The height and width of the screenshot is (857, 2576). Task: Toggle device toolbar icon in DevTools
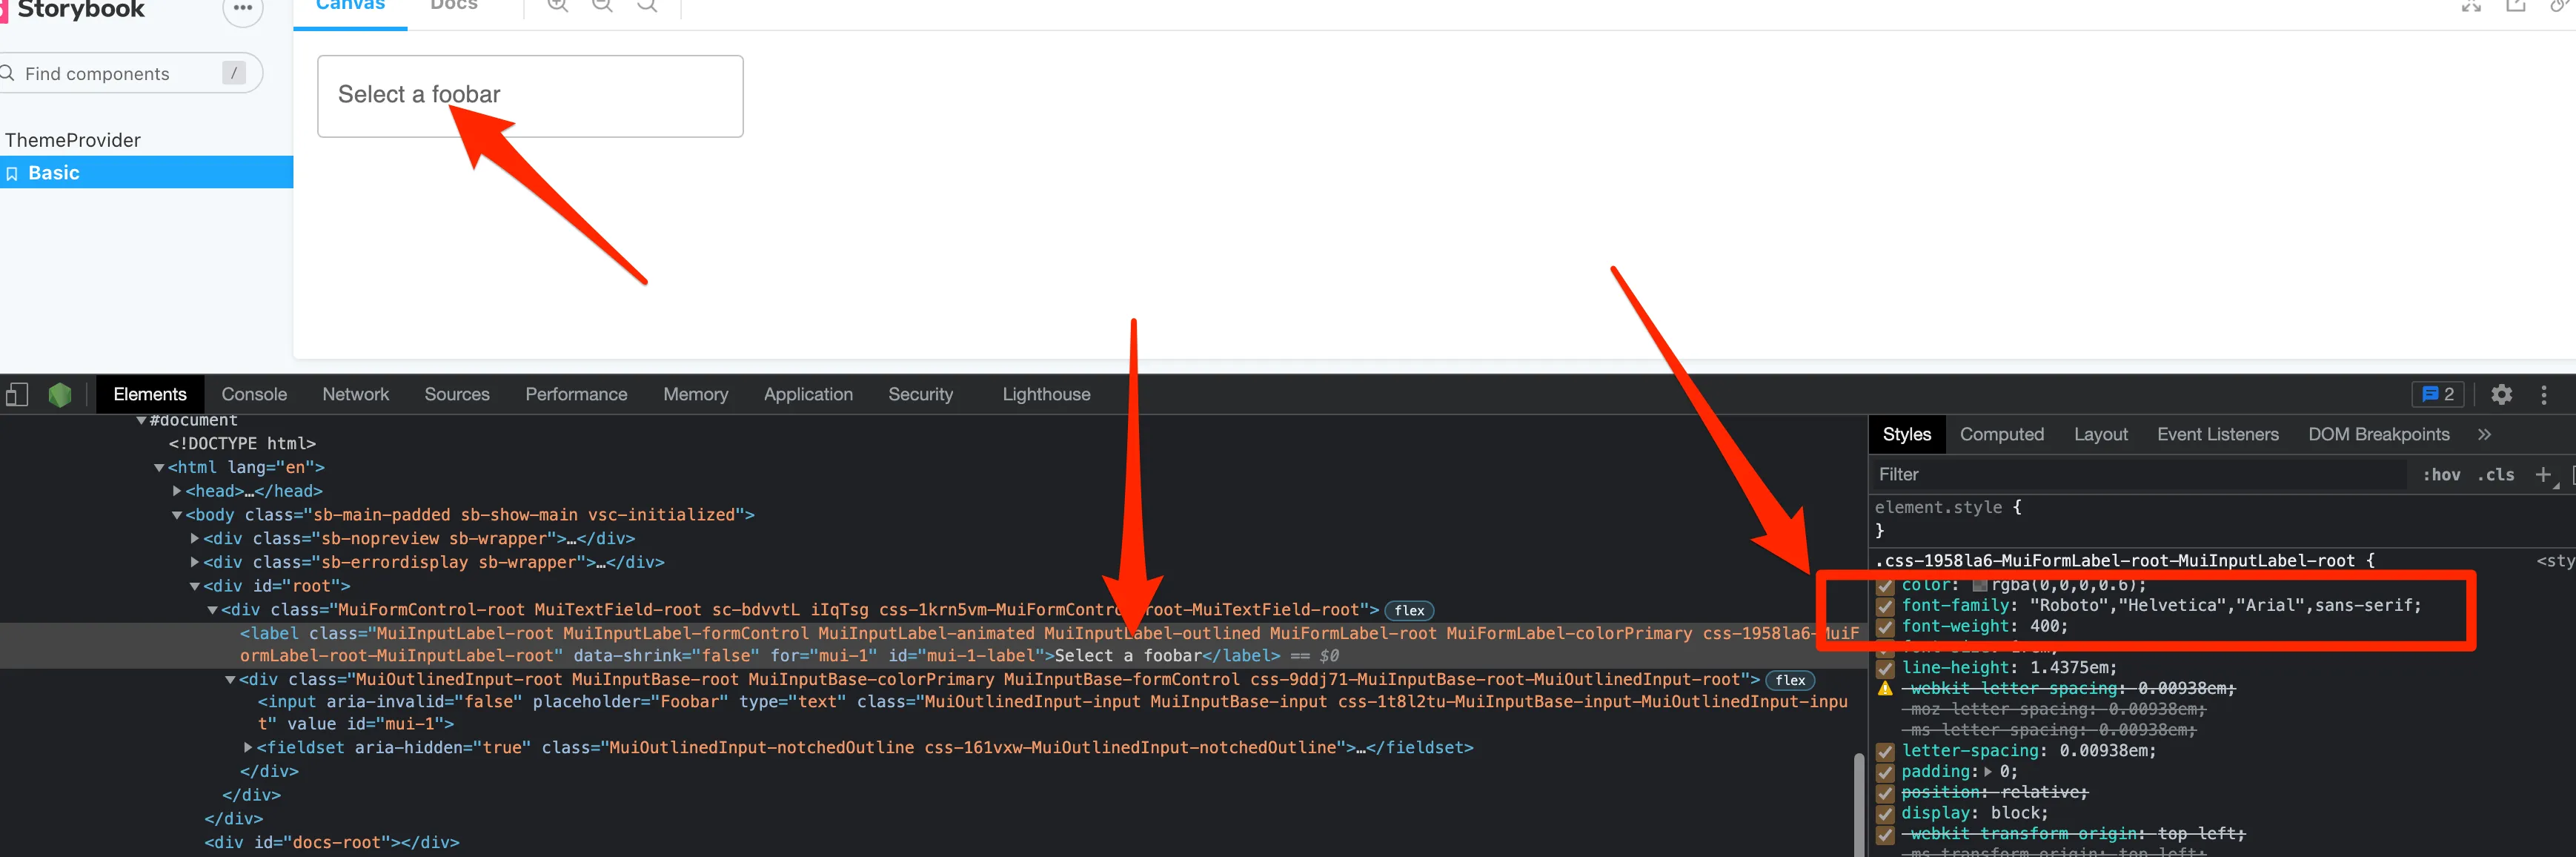click(17, 394)
